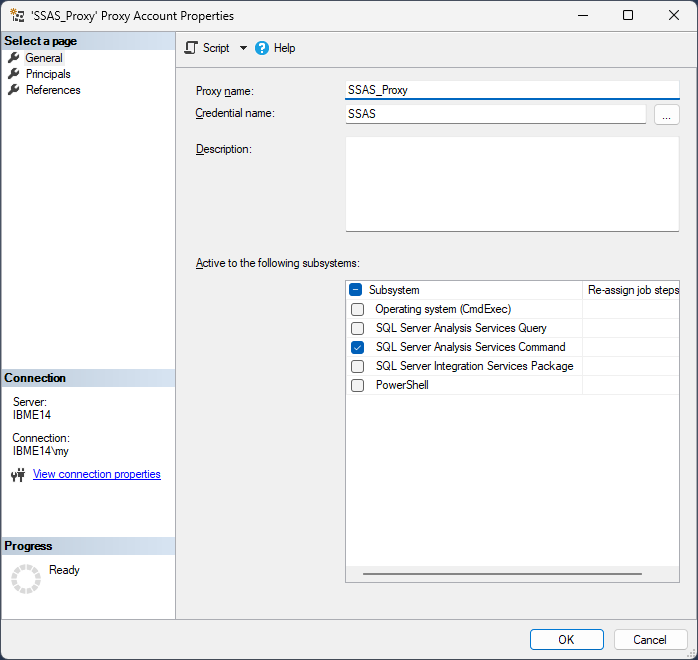Screen dimensions: 698x660
Task: Close the Proxy Account Properties dialog
Action: point(674,15)
